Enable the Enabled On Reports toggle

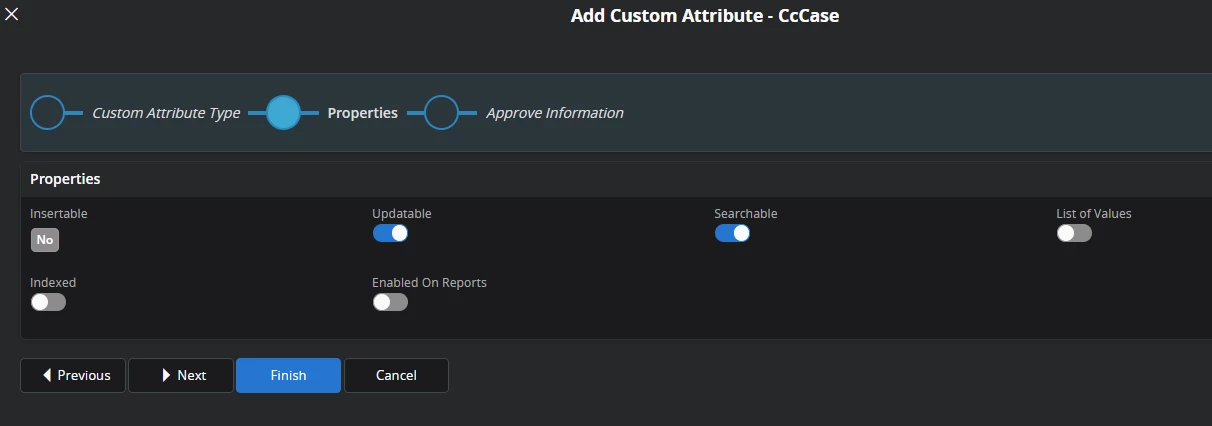(390, 302)
